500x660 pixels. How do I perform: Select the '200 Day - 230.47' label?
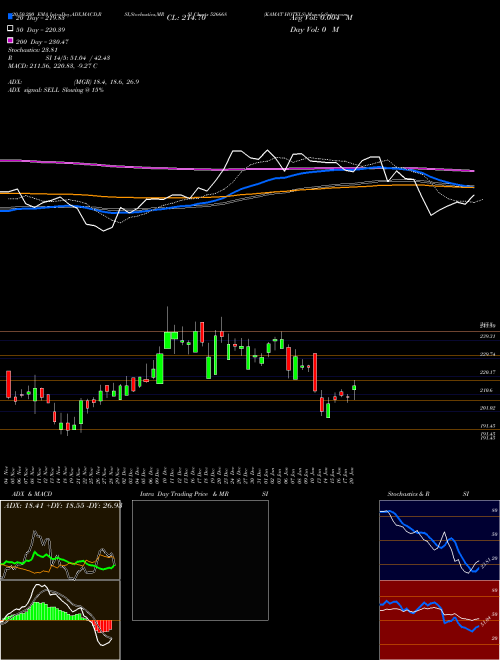click(42, 42)
